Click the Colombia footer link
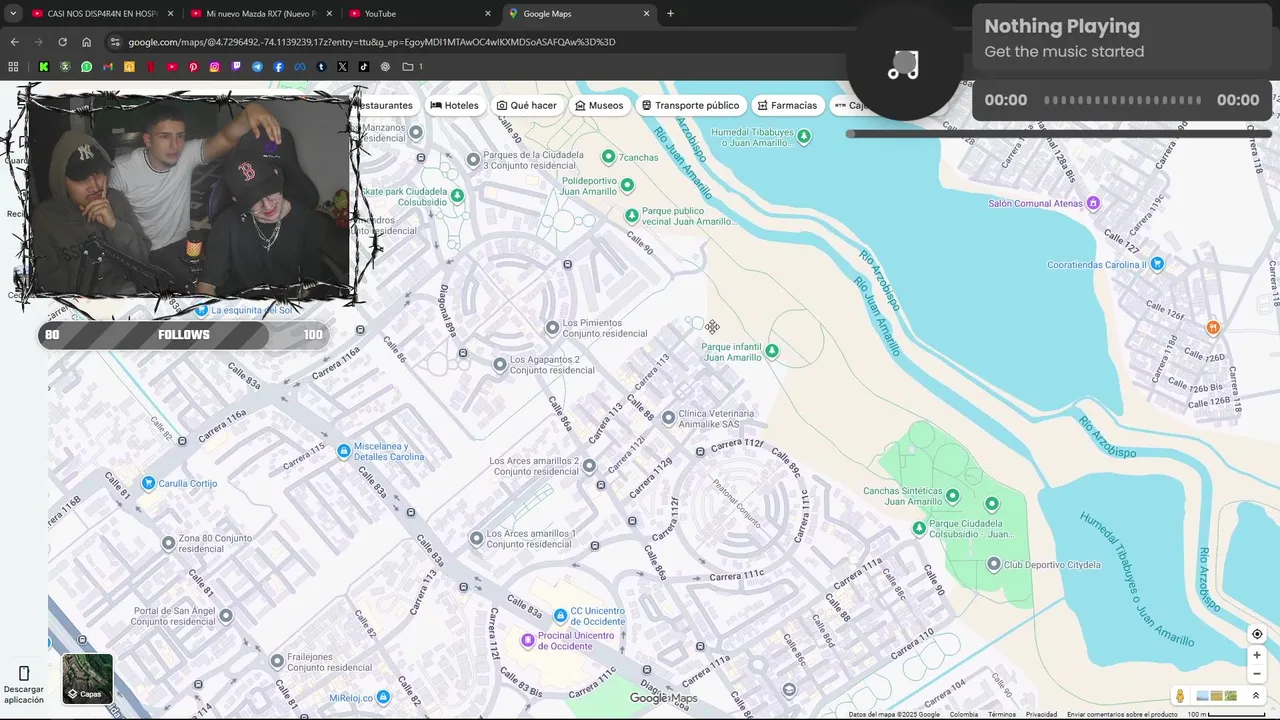 [964, 714]
